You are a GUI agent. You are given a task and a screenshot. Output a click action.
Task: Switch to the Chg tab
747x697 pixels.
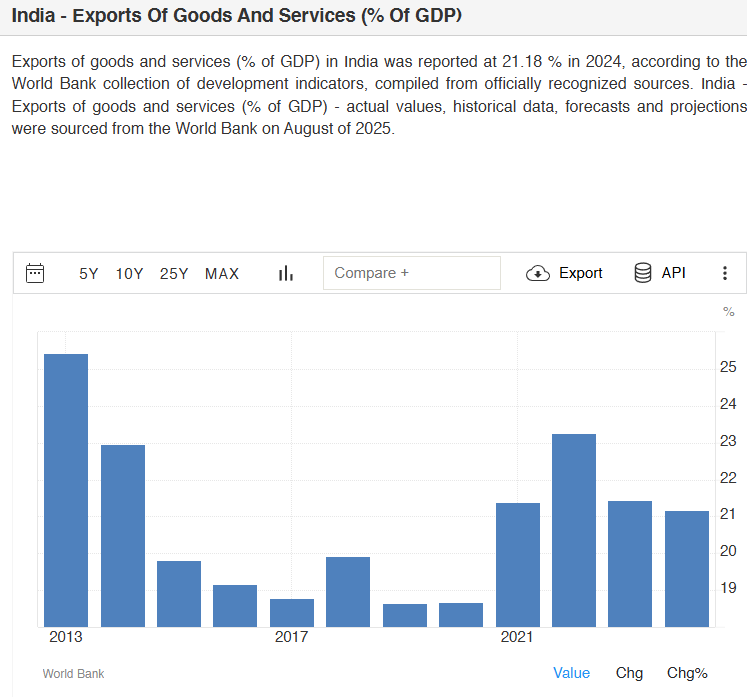629,673
